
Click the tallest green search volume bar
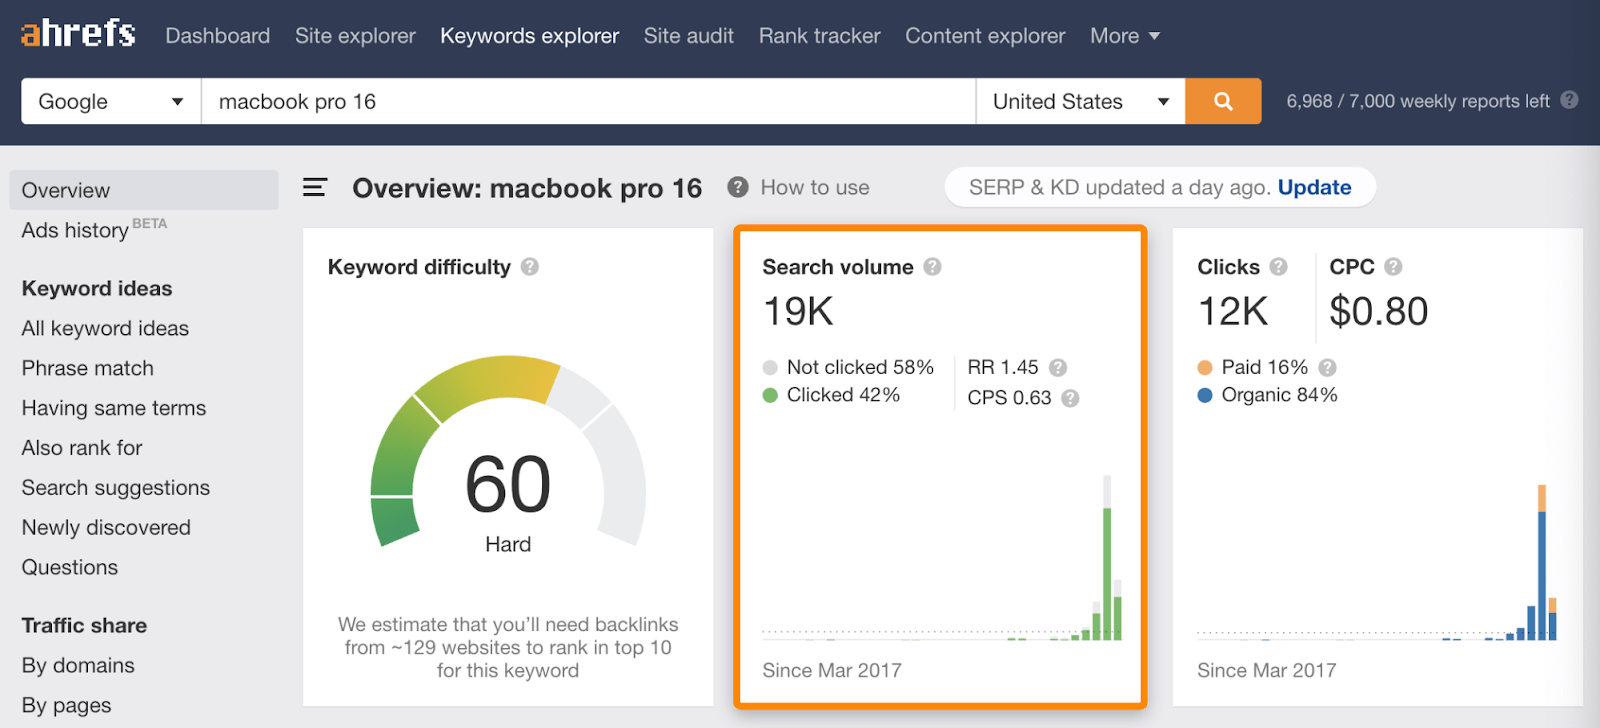pyautogui.click(x=1107, y=573)
